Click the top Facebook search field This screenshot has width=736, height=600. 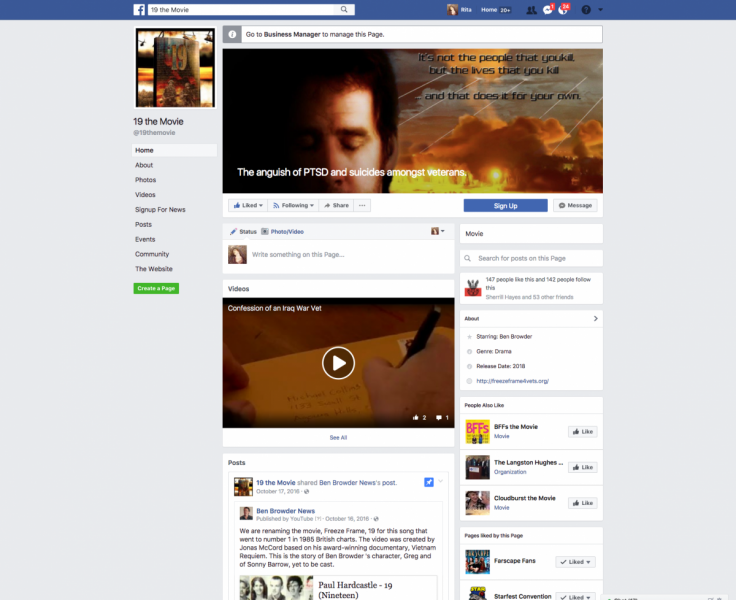coord(243,9)
